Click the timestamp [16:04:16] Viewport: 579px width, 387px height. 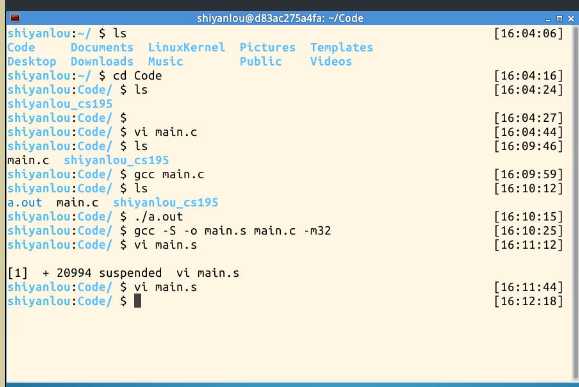(x=528, y=75)
